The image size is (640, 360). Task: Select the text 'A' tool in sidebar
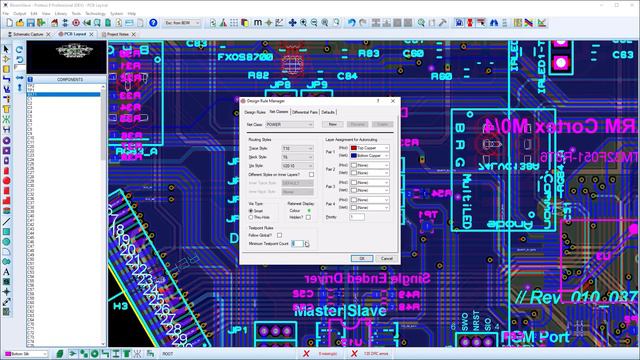pos(6,272)
